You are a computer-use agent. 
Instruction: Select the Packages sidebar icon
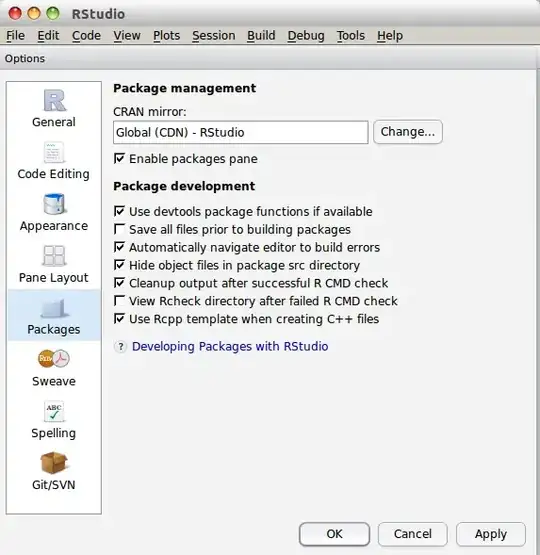[54, 307]
